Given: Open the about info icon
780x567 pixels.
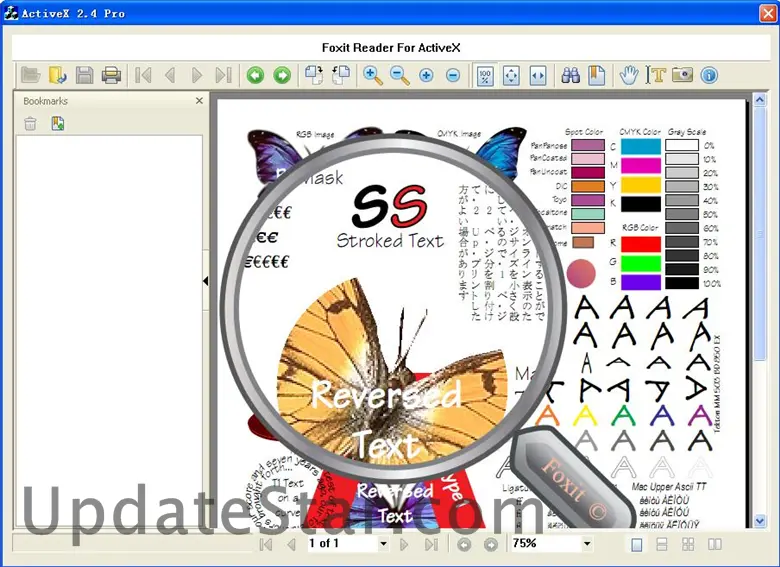Looking at the screenshot, I should (709, 75).
